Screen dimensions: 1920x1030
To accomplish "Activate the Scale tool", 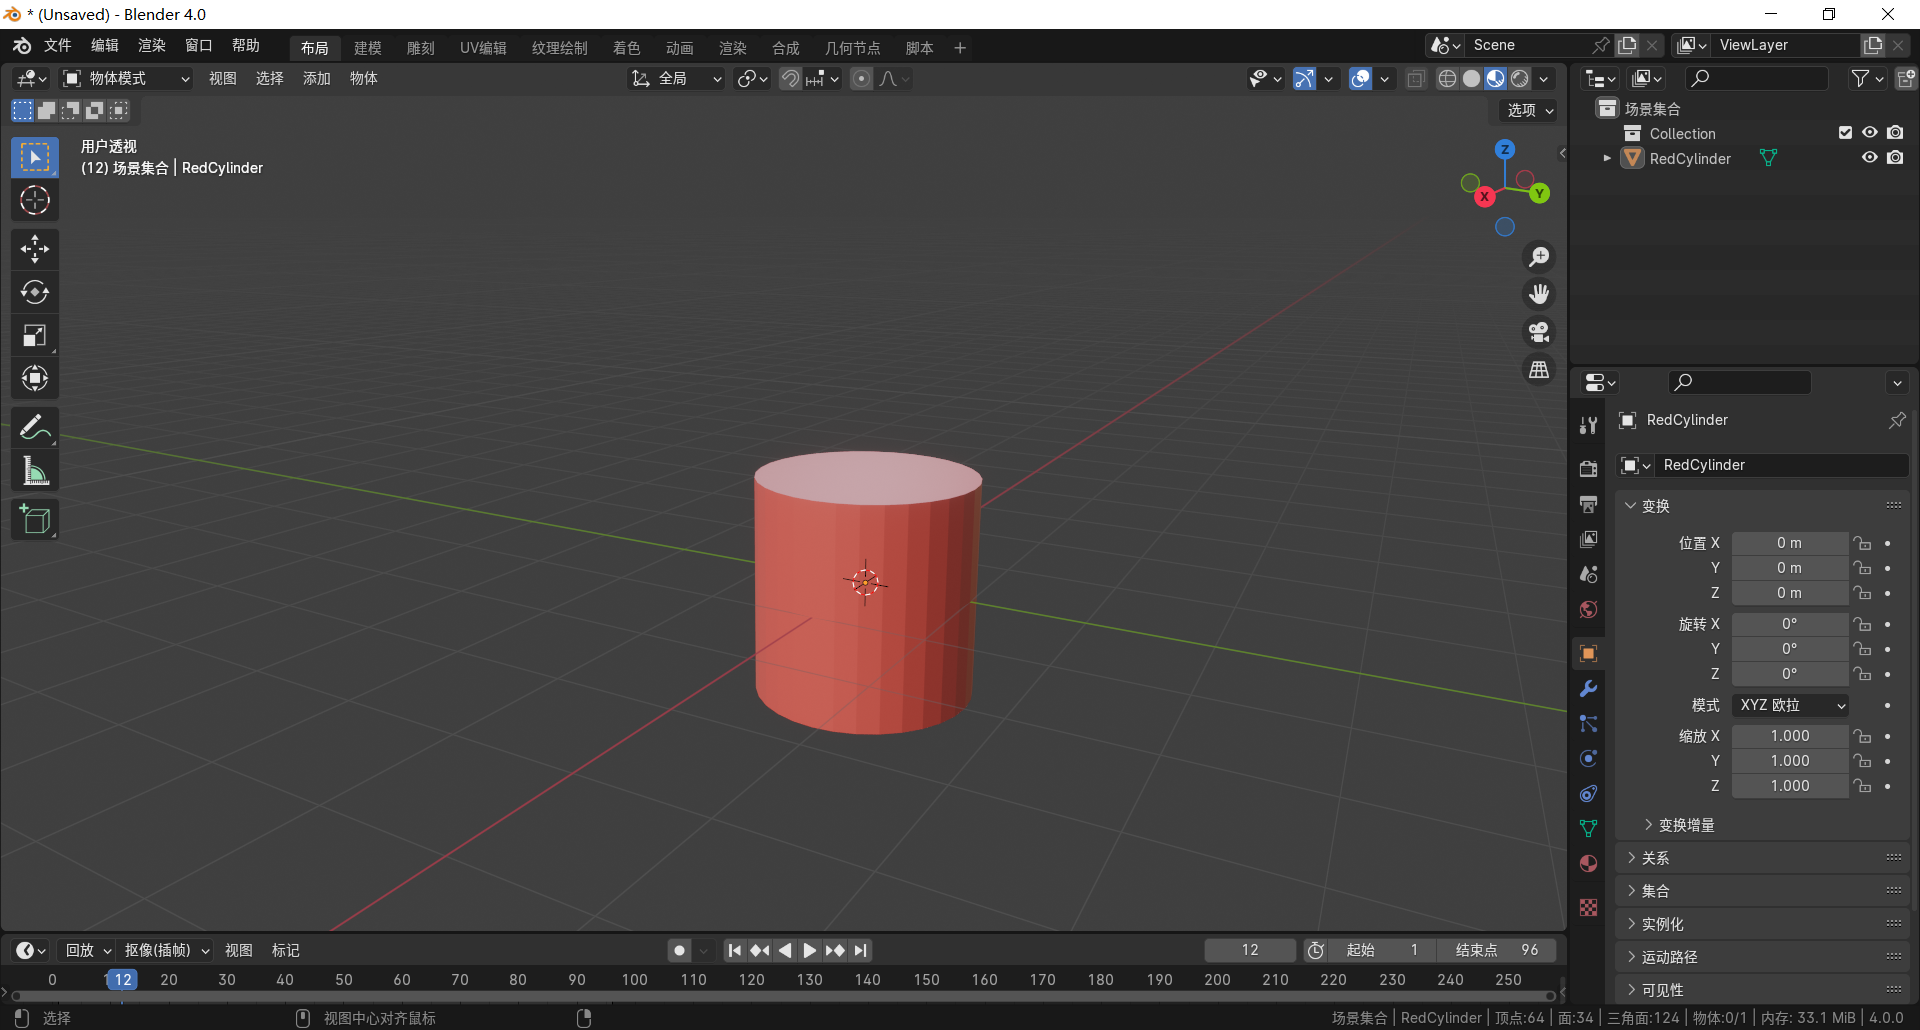I will point(35,335).
